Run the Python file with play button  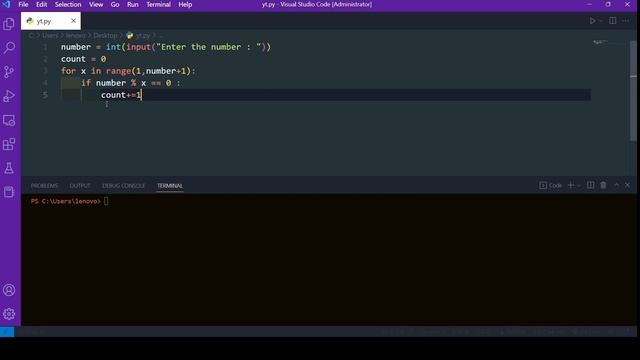pyautogui.click(x=592, y=20)
